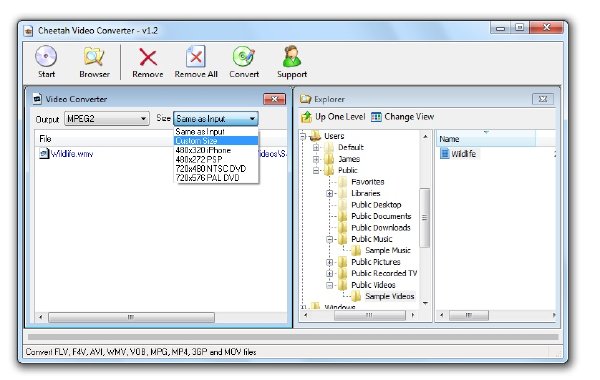Click the File column header
Screen dimensions: 600x380
click(x=105, y=139)
